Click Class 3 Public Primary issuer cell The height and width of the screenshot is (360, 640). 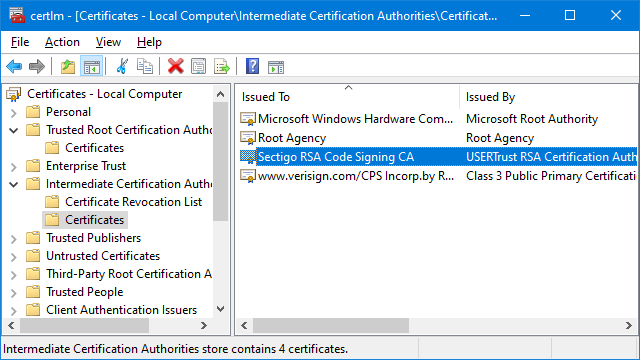click(551, 176)
